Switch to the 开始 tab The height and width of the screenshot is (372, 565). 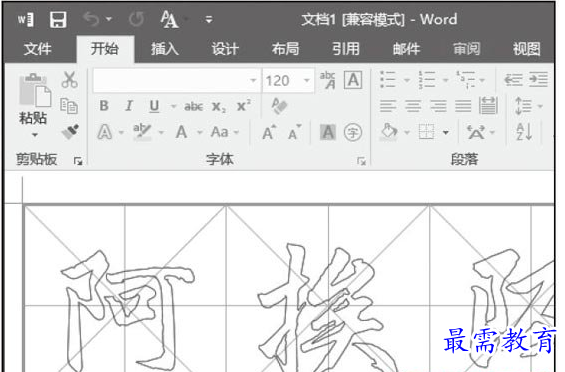pos(104,49)
